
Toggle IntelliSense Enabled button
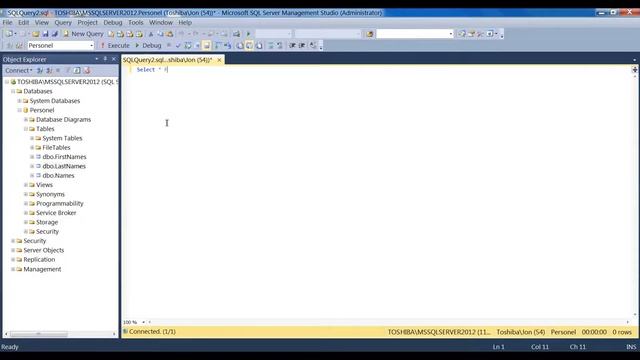207,45
